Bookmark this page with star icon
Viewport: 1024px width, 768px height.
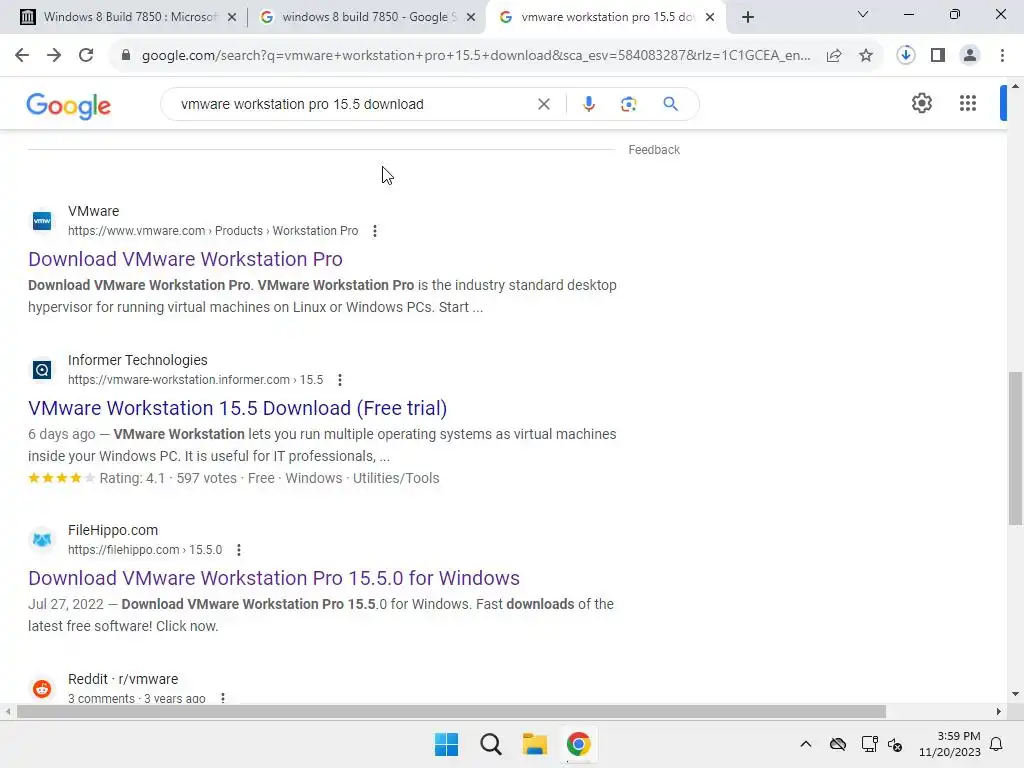point(866,56)
